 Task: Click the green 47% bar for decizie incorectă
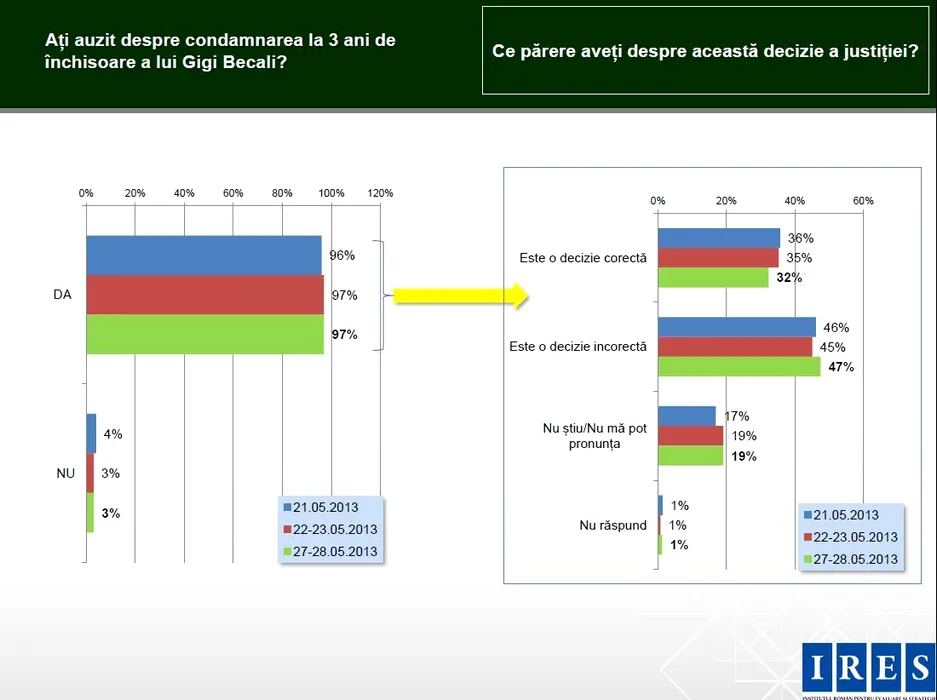point(738,367)
